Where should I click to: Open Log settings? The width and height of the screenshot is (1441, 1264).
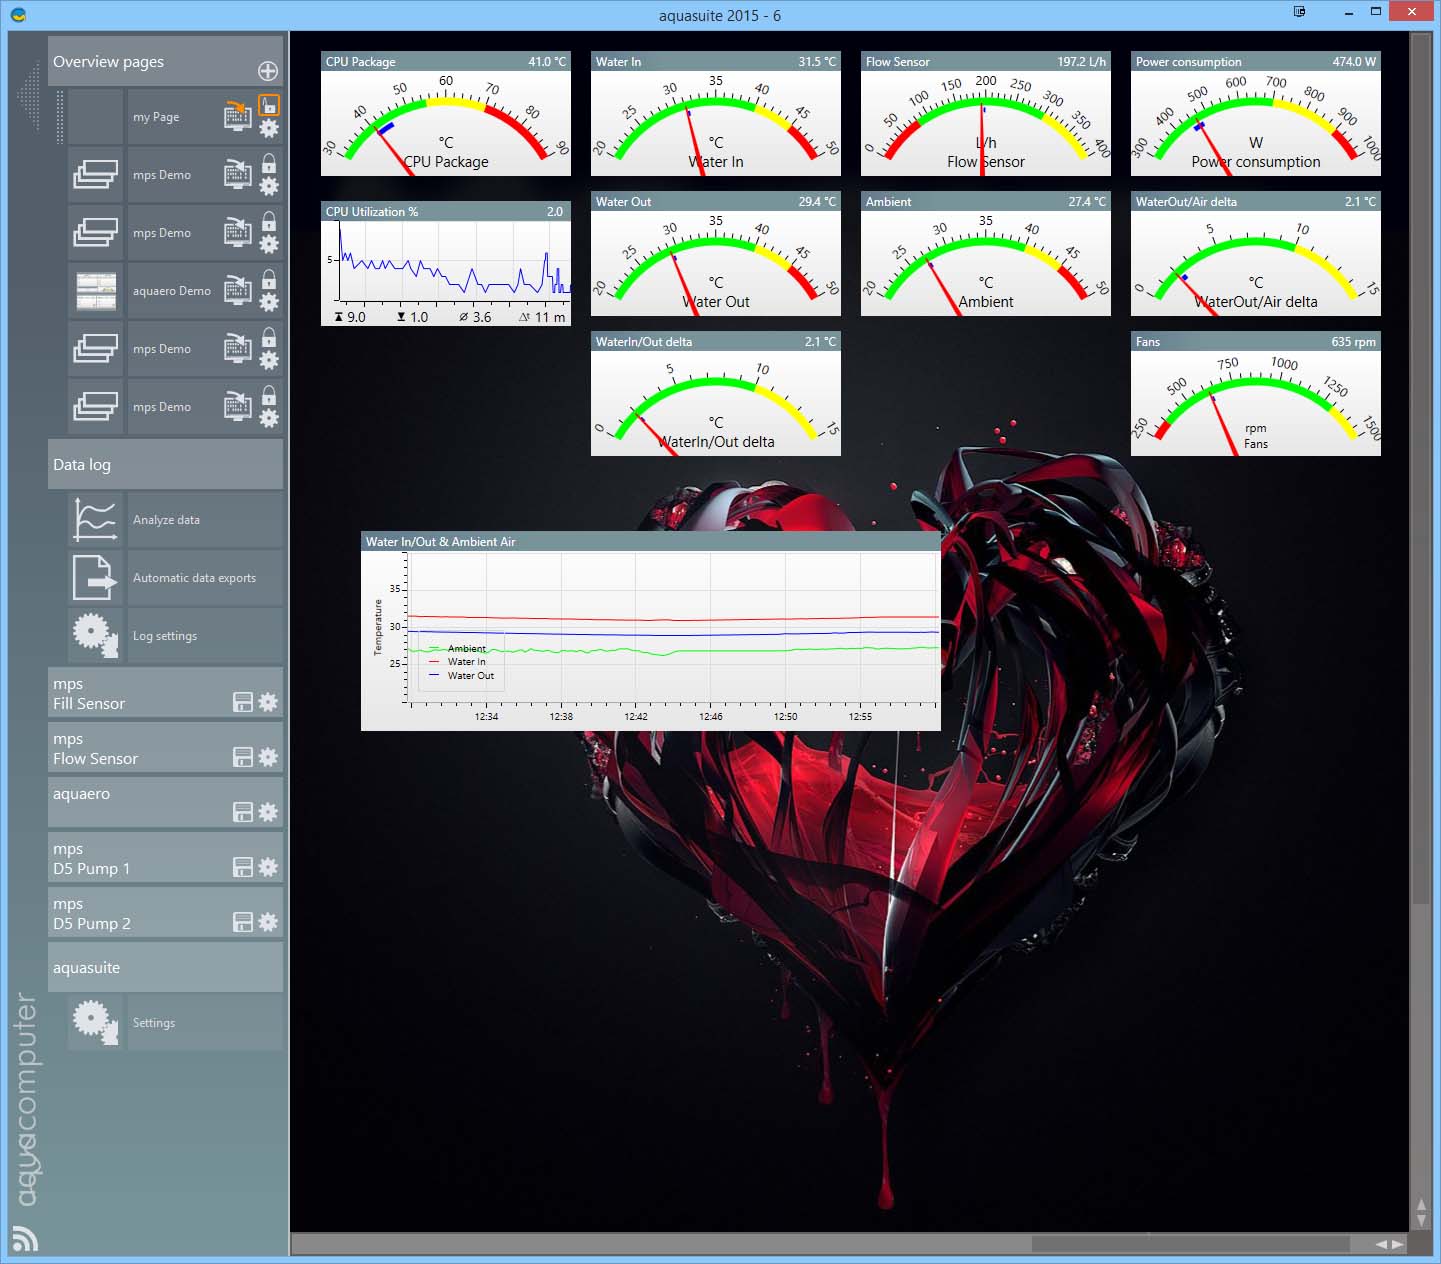165,636
